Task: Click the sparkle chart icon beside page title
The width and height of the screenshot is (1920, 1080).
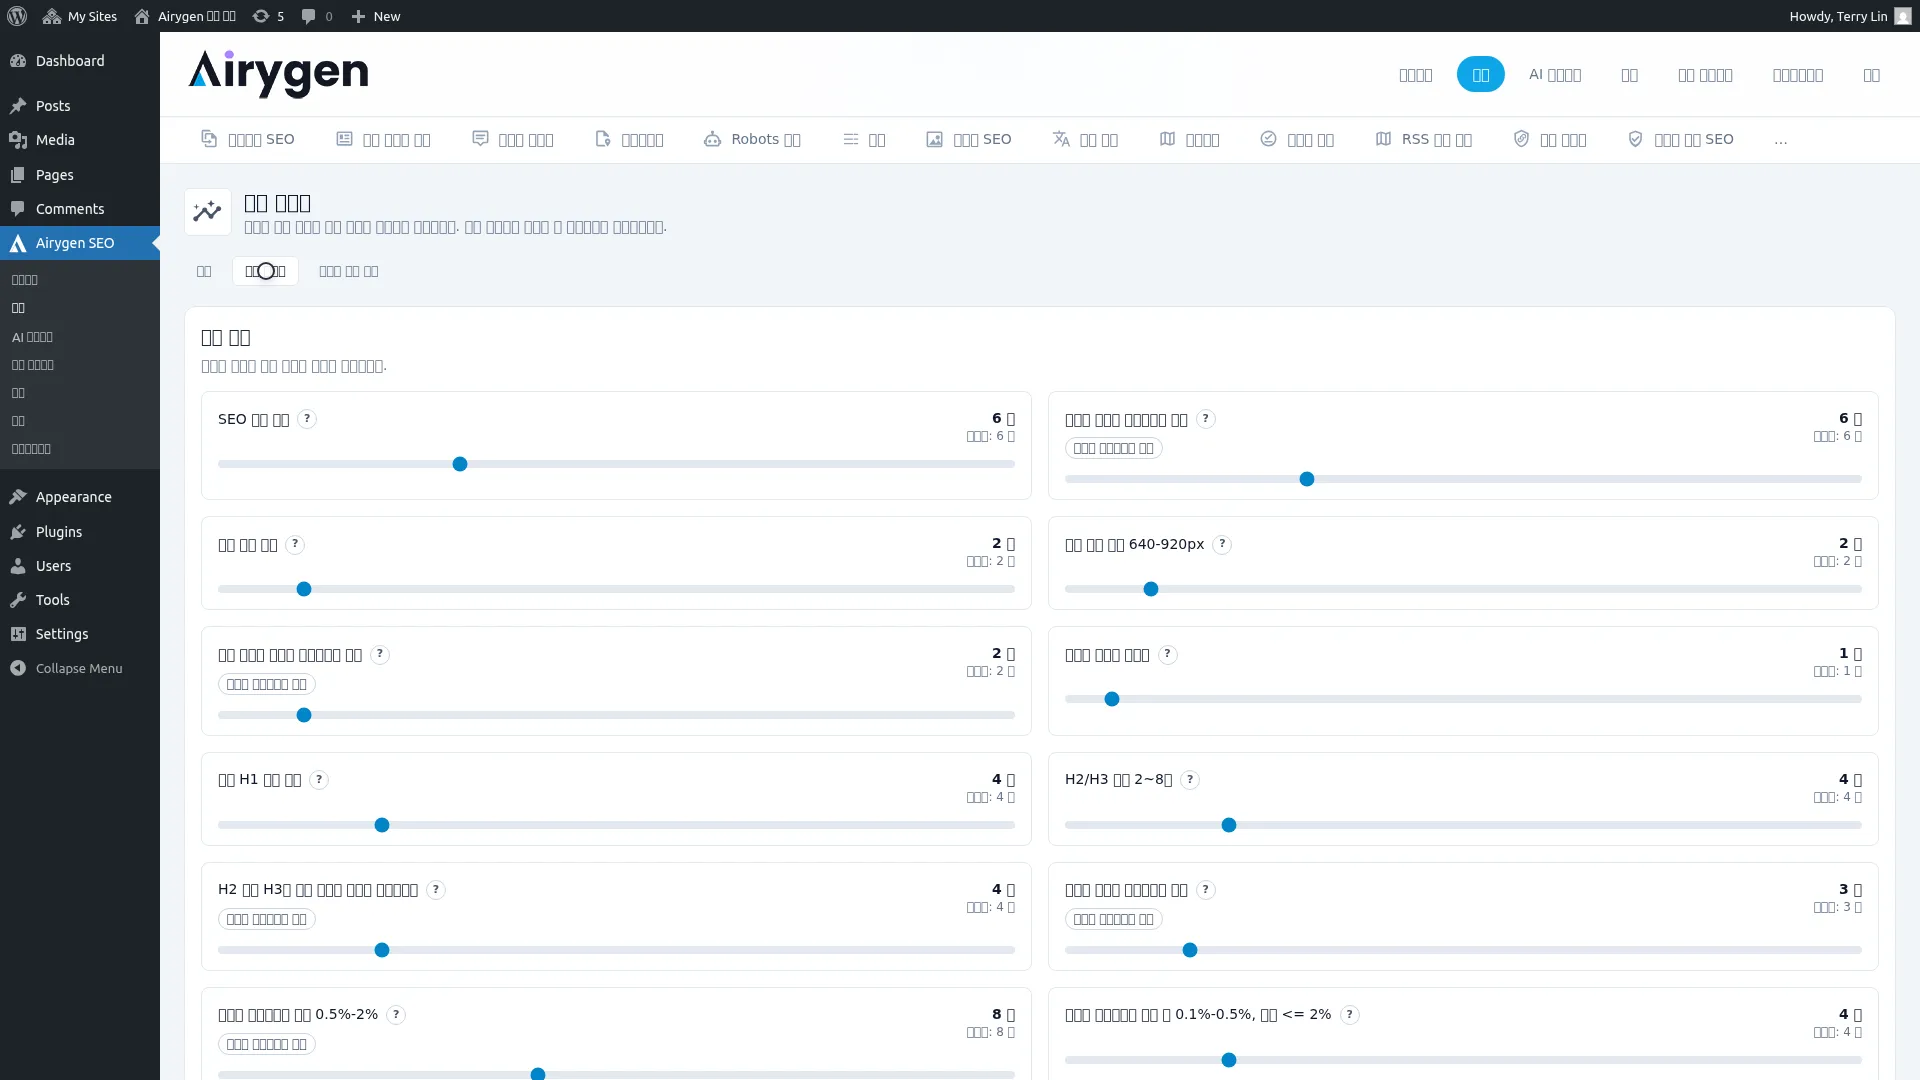Action: [x=208, y=212]
